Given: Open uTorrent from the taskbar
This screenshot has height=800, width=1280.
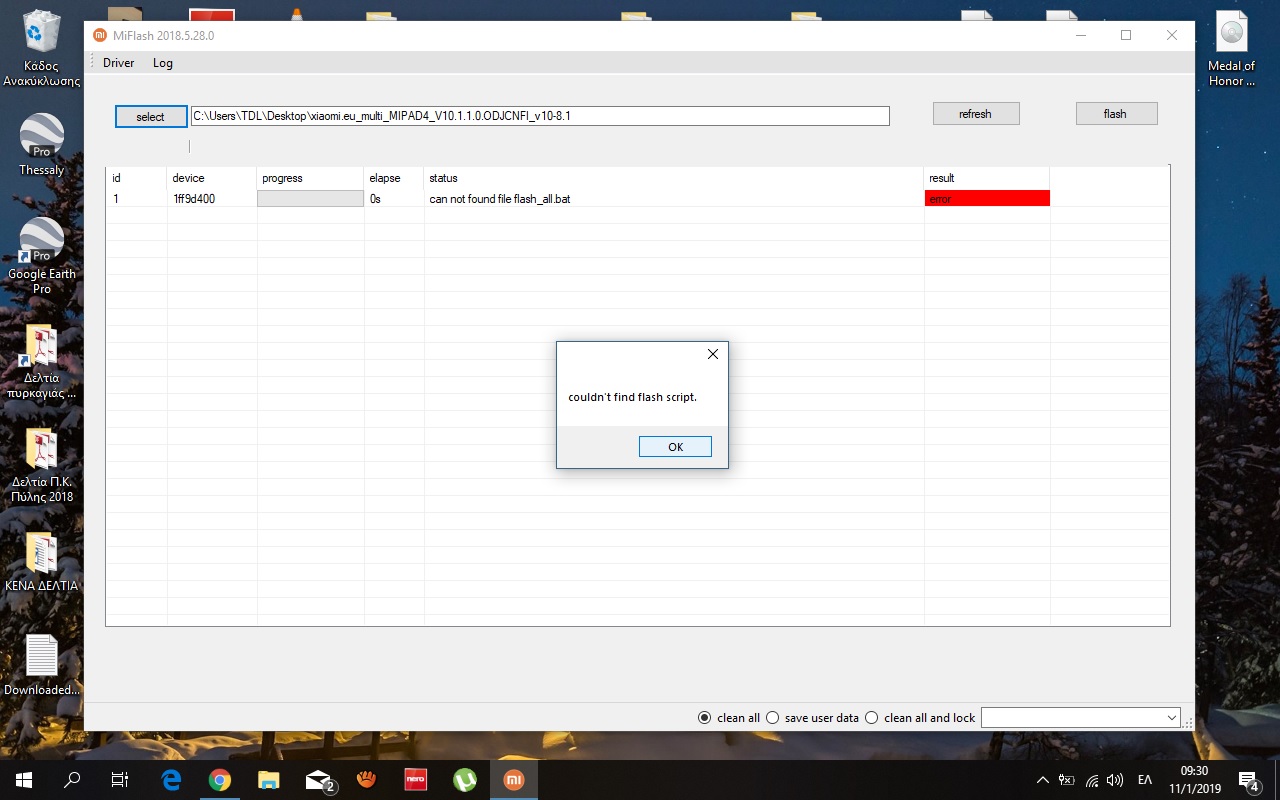Looking at the screenshot, I should pos(465,780).
